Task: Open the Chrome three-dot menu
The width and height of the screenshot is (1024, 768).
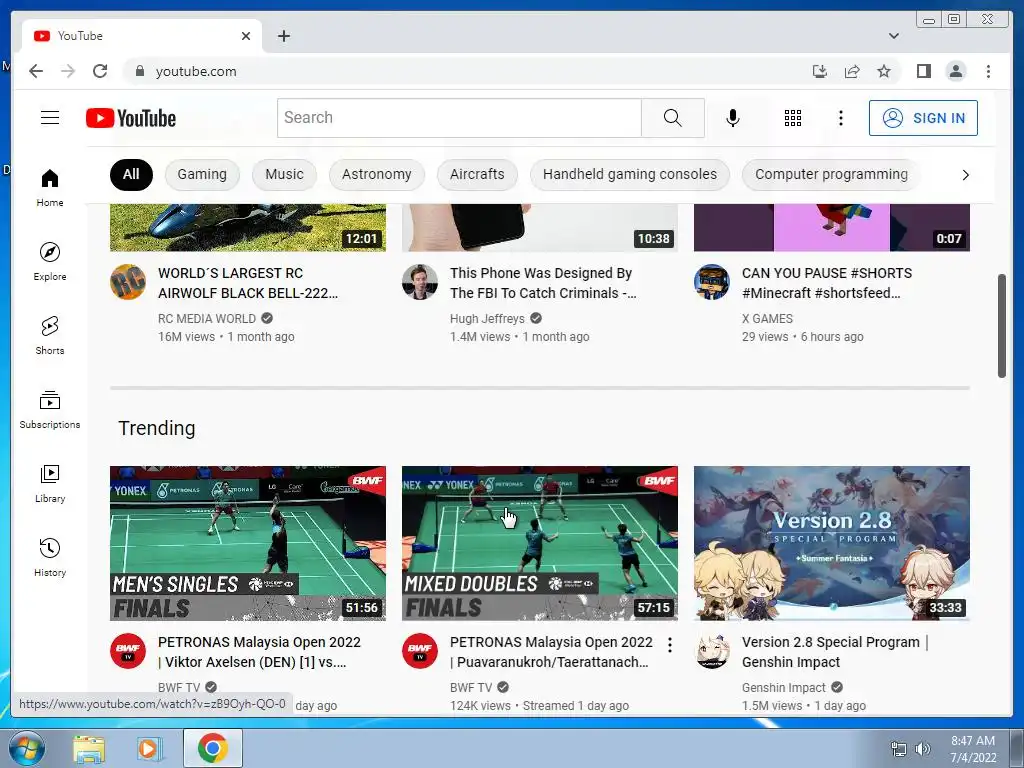Action: [988, 71]
